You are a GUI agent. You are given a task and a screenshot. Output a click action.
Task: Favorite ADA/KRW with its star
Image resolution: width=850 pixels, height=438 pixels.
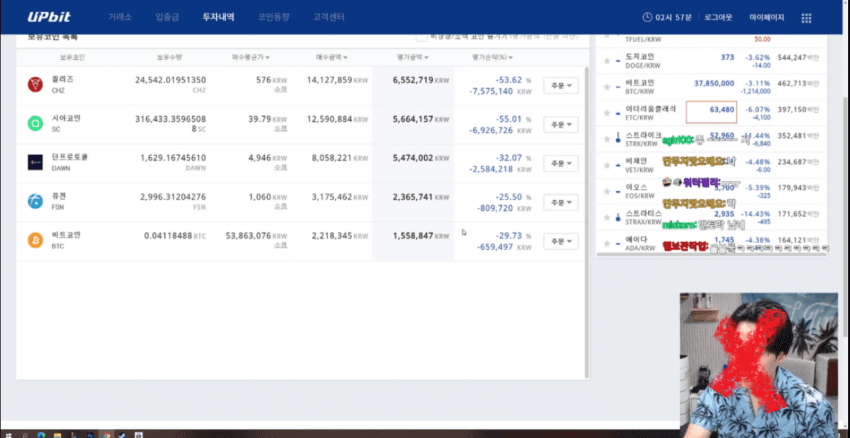607,243
